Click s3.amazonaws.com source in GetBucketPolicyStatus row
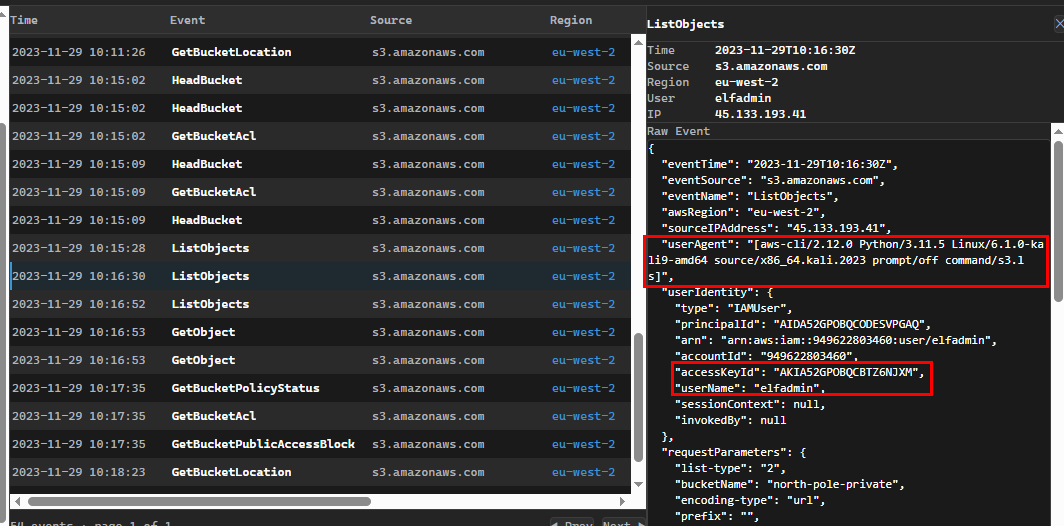 (428, 388)
